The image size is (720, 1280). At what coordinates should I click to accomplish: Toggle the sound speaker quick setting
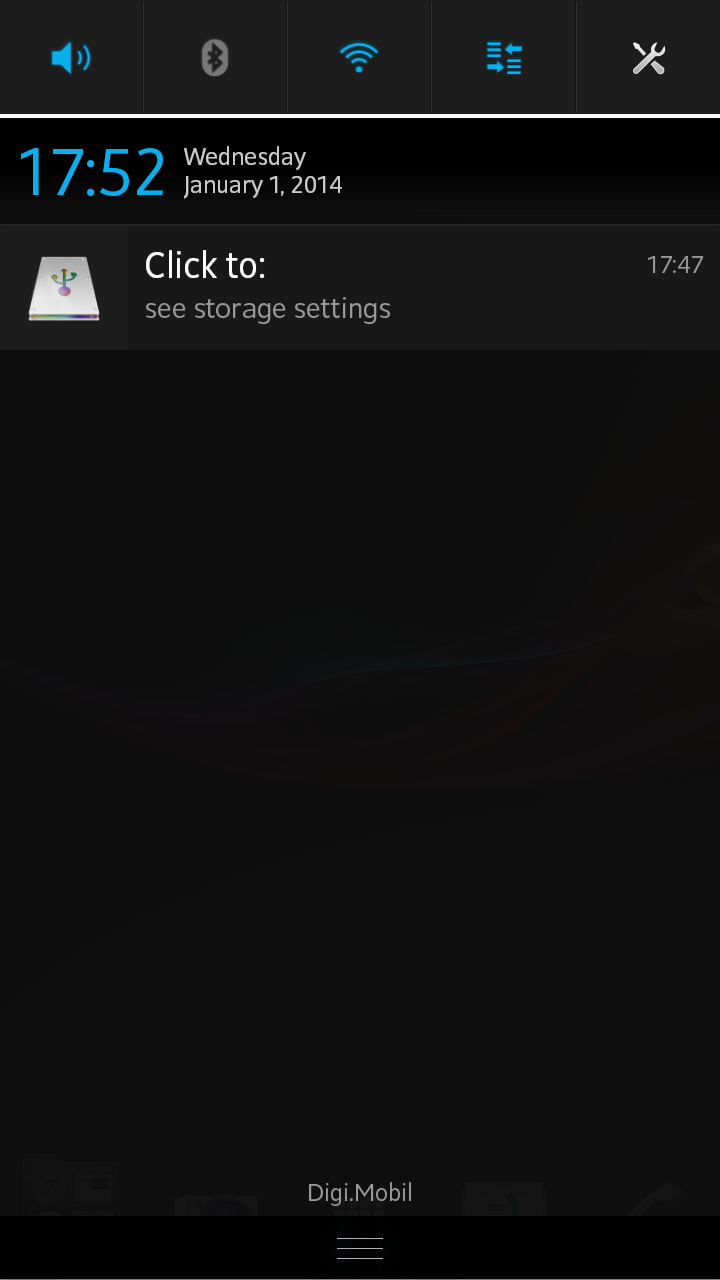[71, 58]
